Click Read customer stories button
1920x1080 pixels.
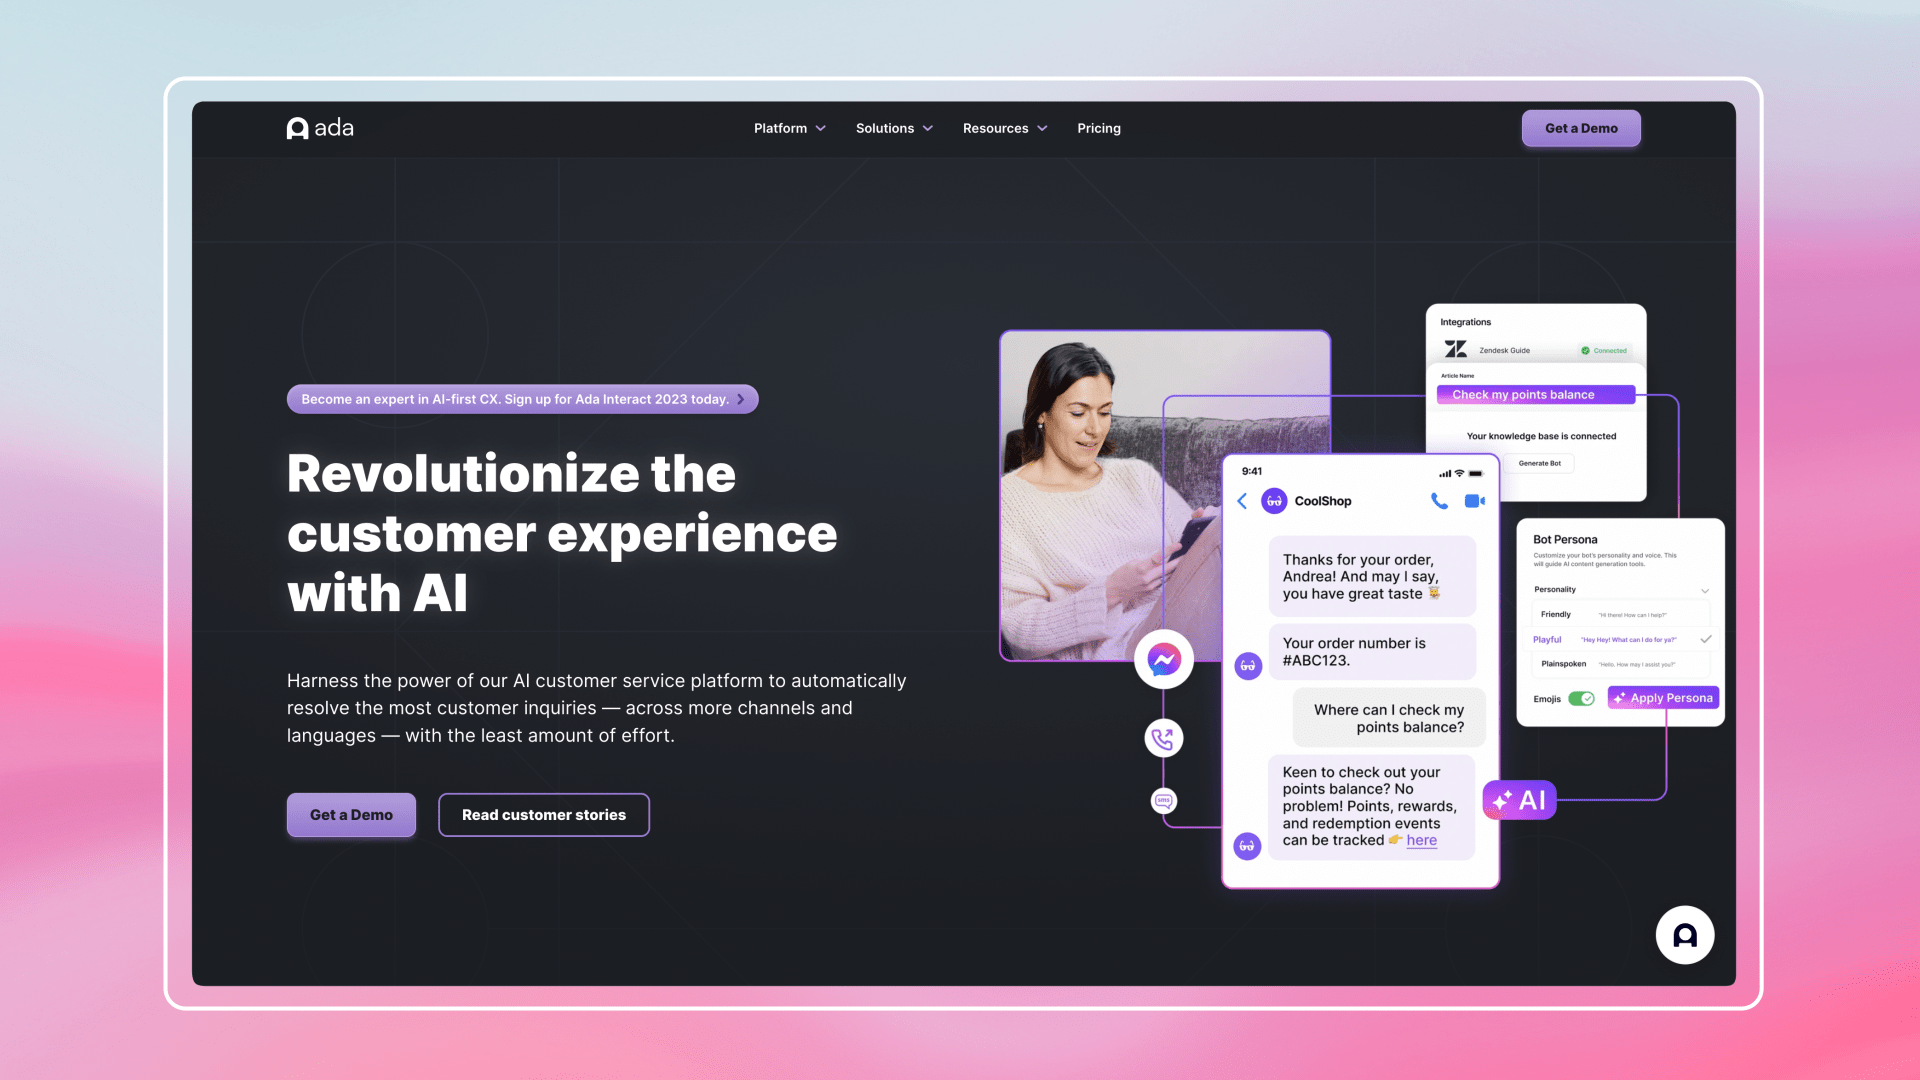click(x=543, y=815)
